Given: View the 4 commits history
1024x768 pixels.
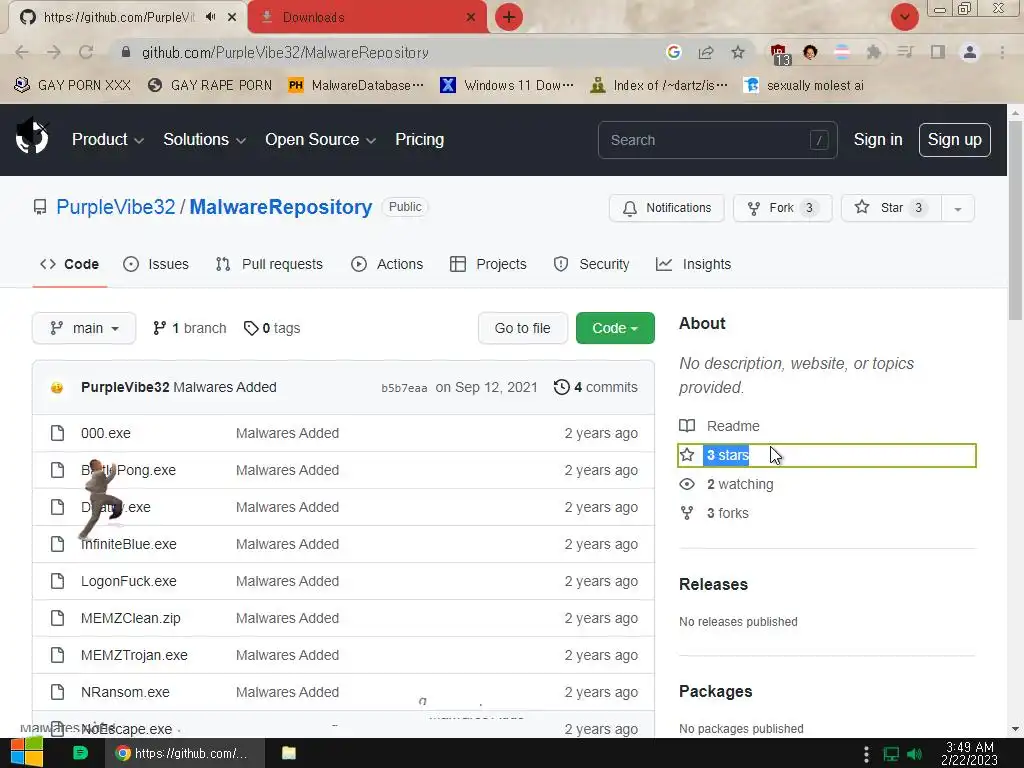Looking at the screenshot, I should (596, 387).
